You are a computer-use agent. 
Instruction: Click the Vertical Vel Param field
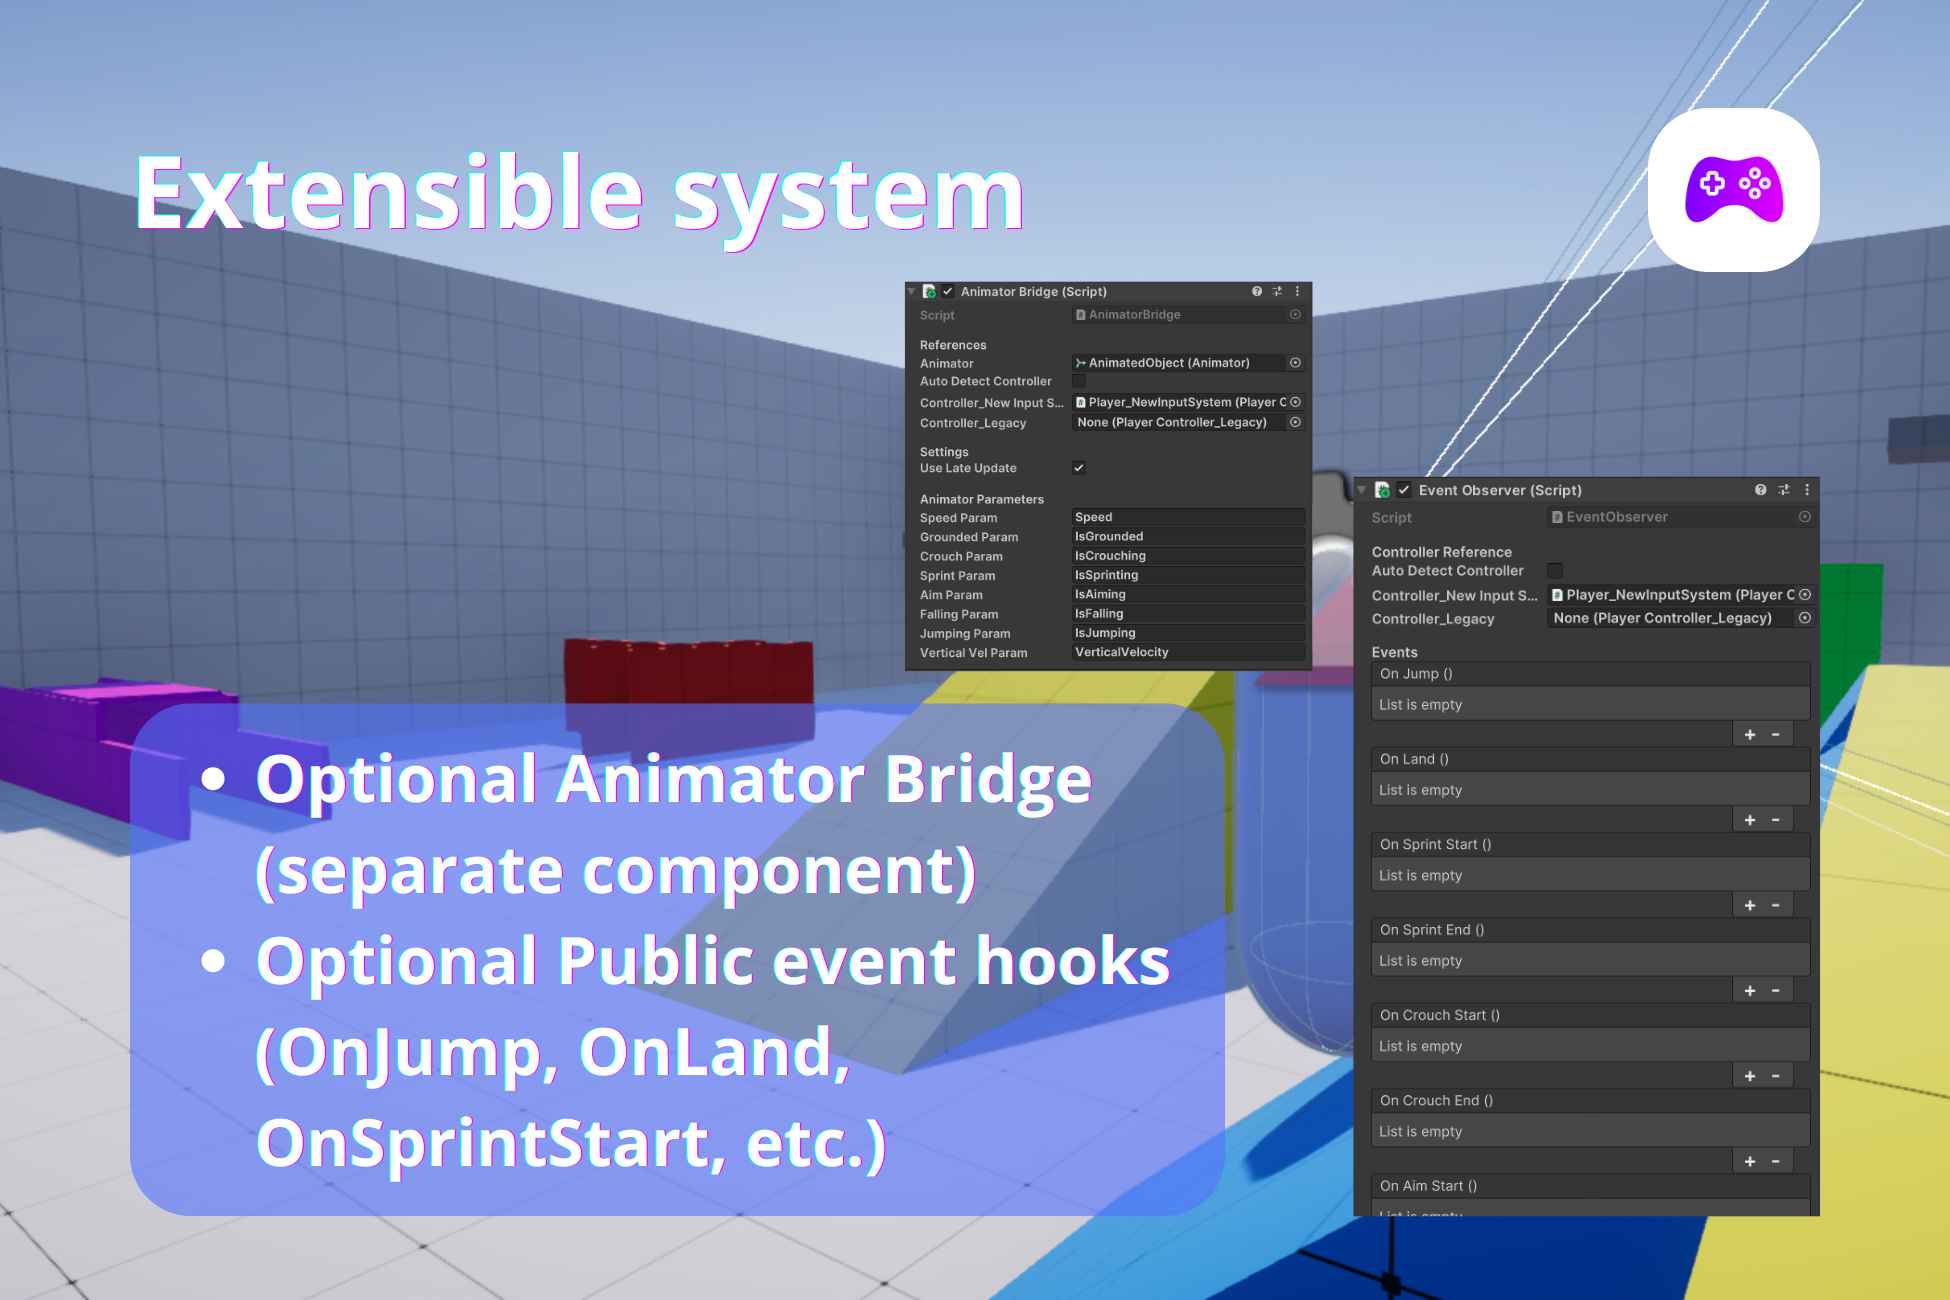pos(1187,652)
